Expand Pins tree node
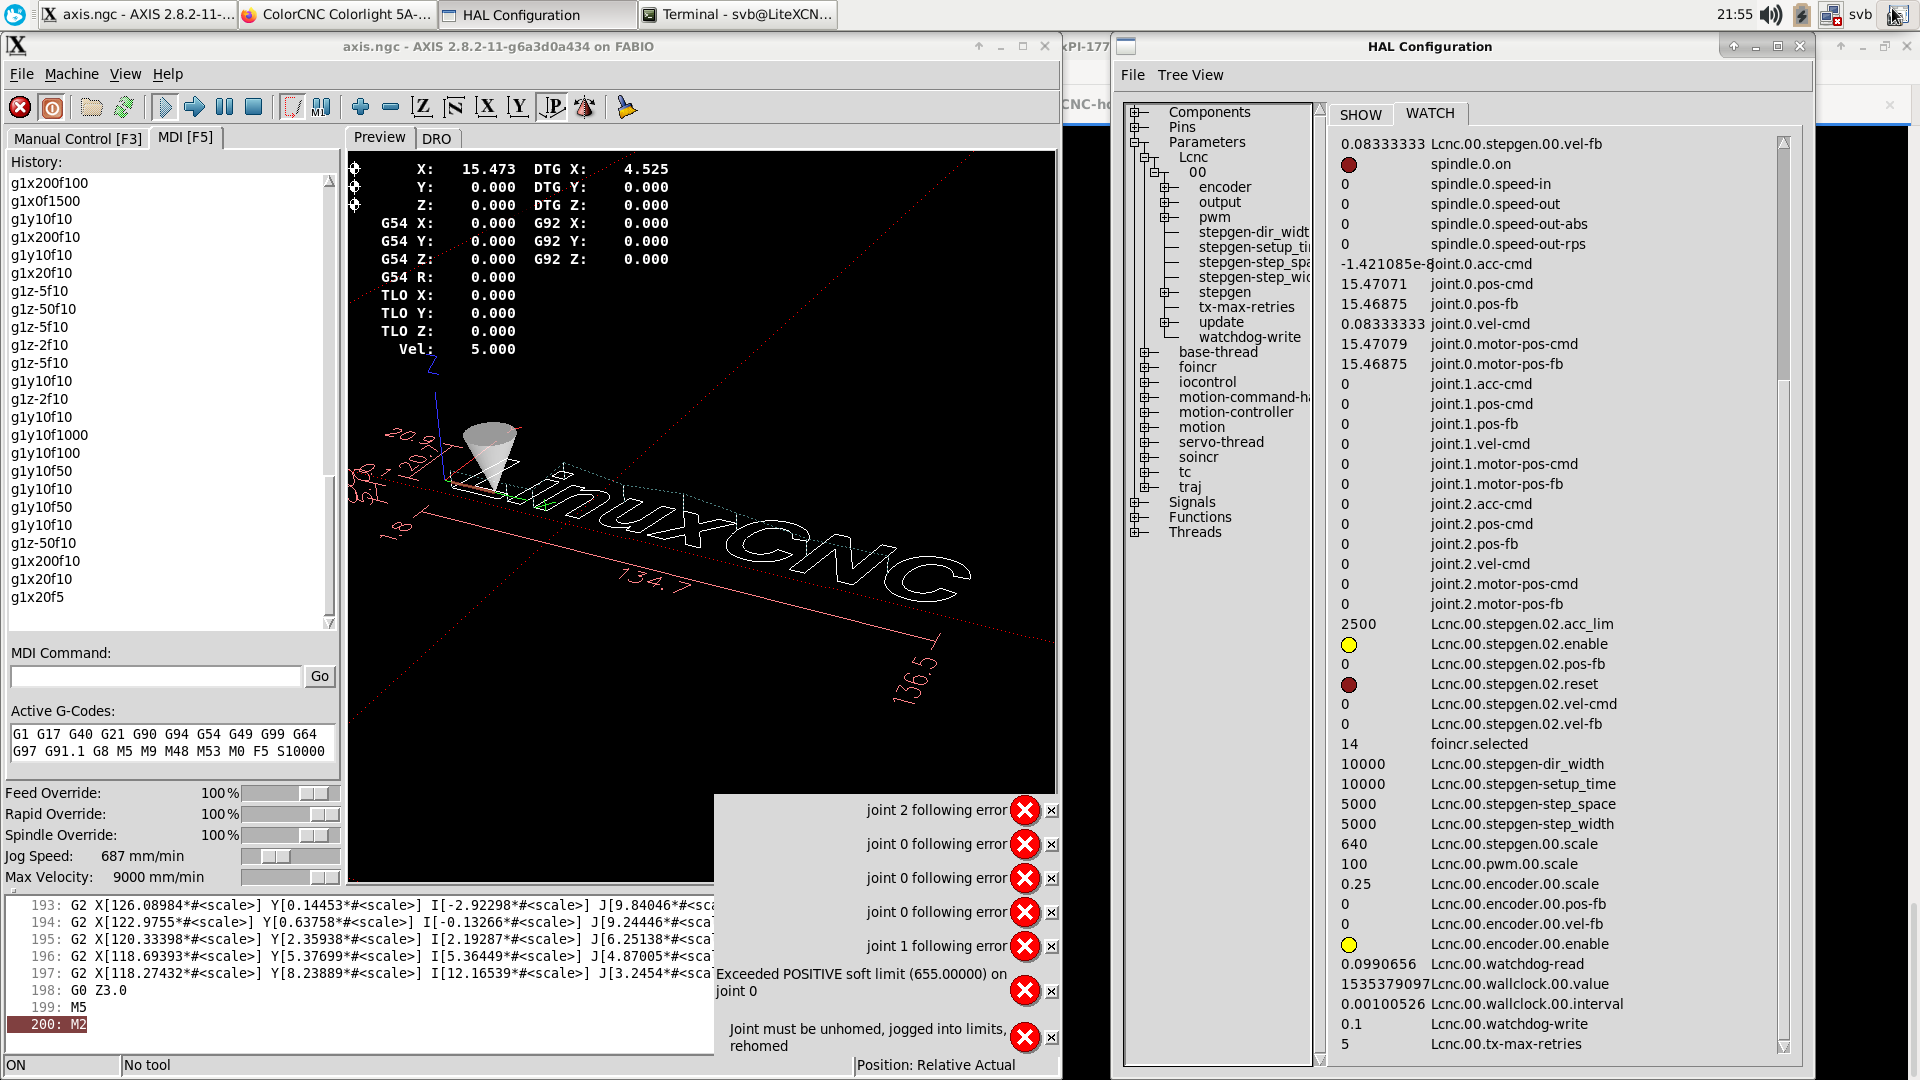Viewport: 1920px width, 1080px height. coord(1135,128)
